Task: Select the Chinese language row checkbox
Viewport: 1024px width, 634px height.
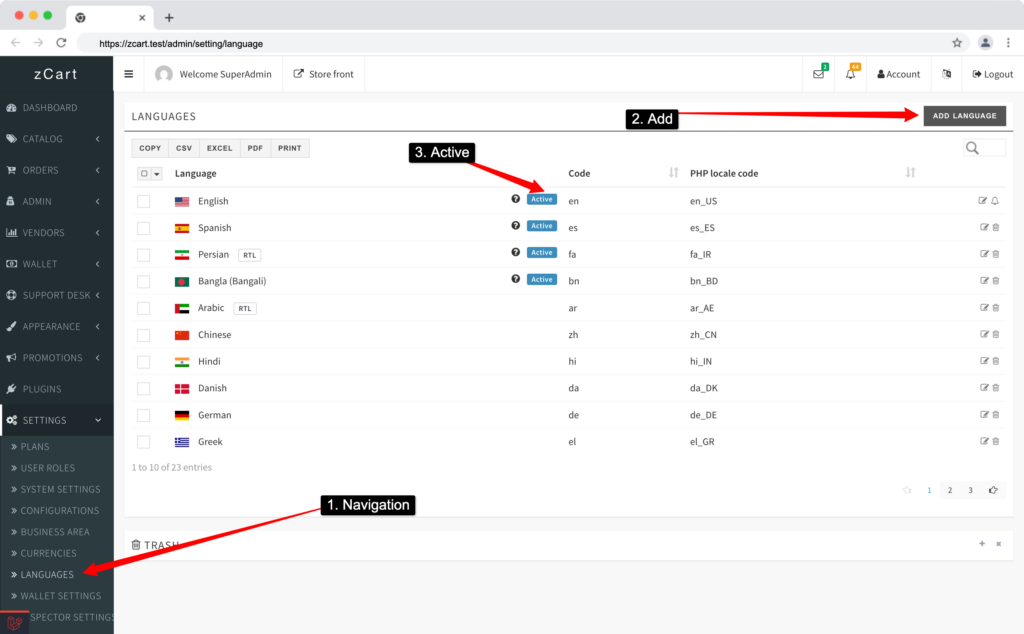Action: (144, 335)
